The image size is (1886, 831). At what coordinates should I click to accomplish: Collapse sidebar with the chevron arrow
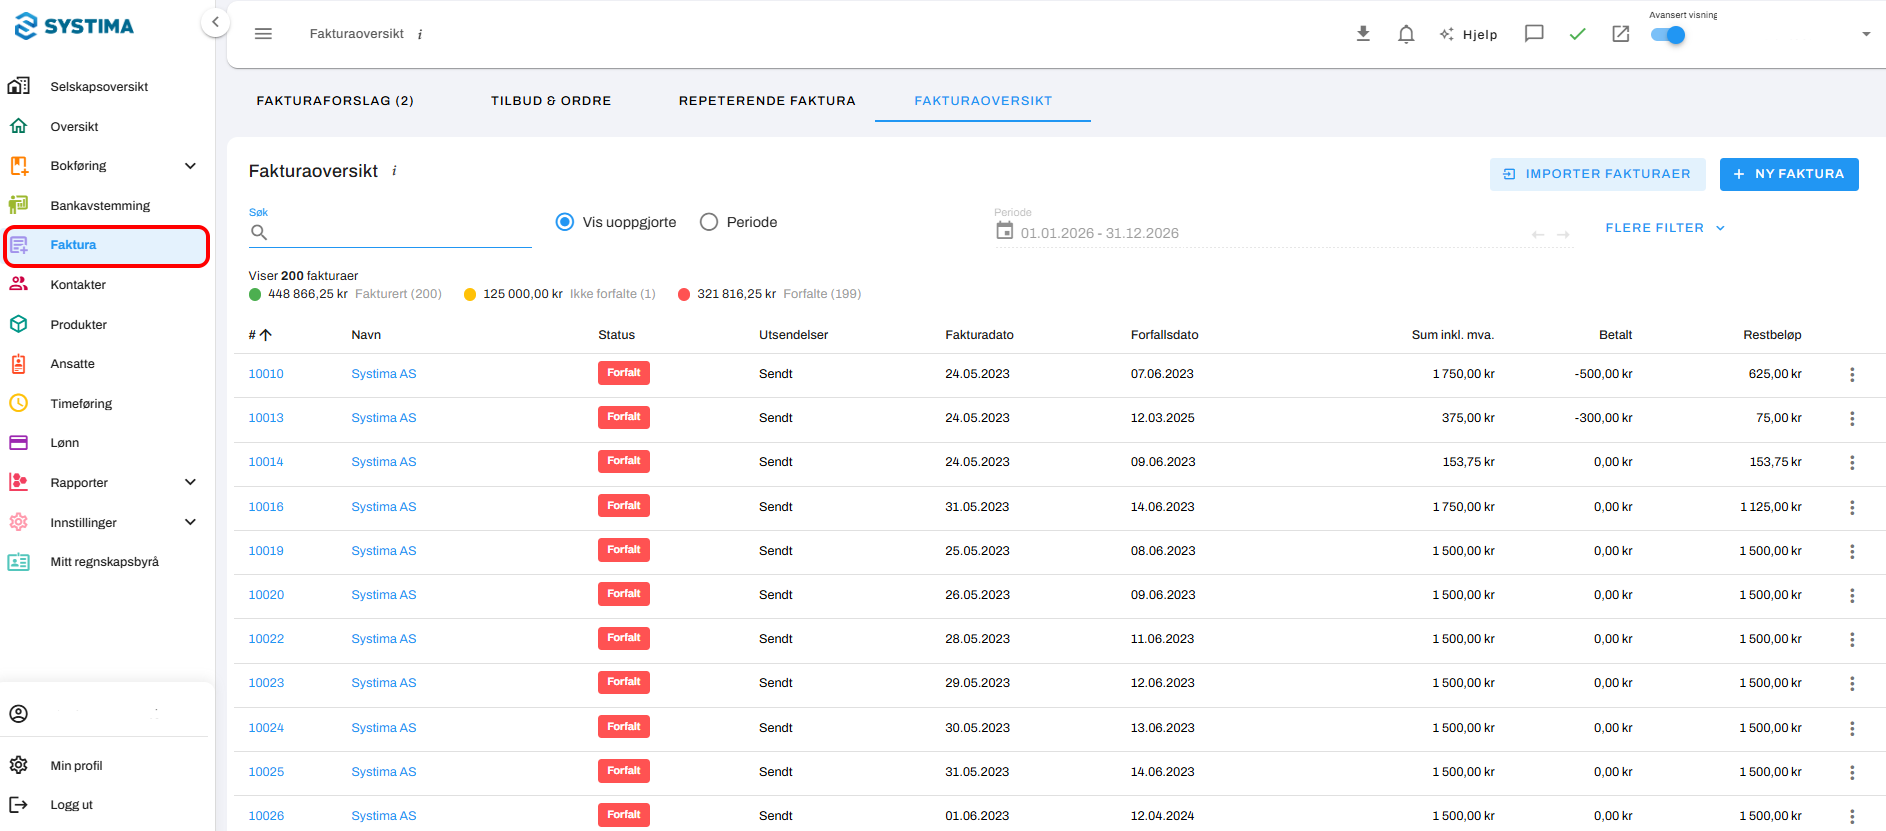[x=215, y=22]
